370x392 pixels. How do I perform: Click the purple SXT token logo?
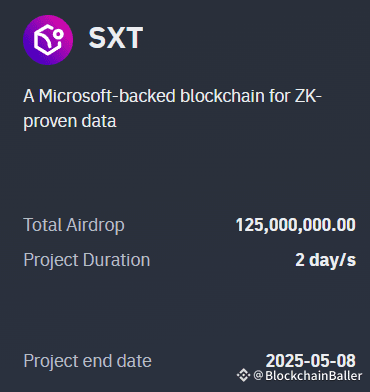click(48, 40)
